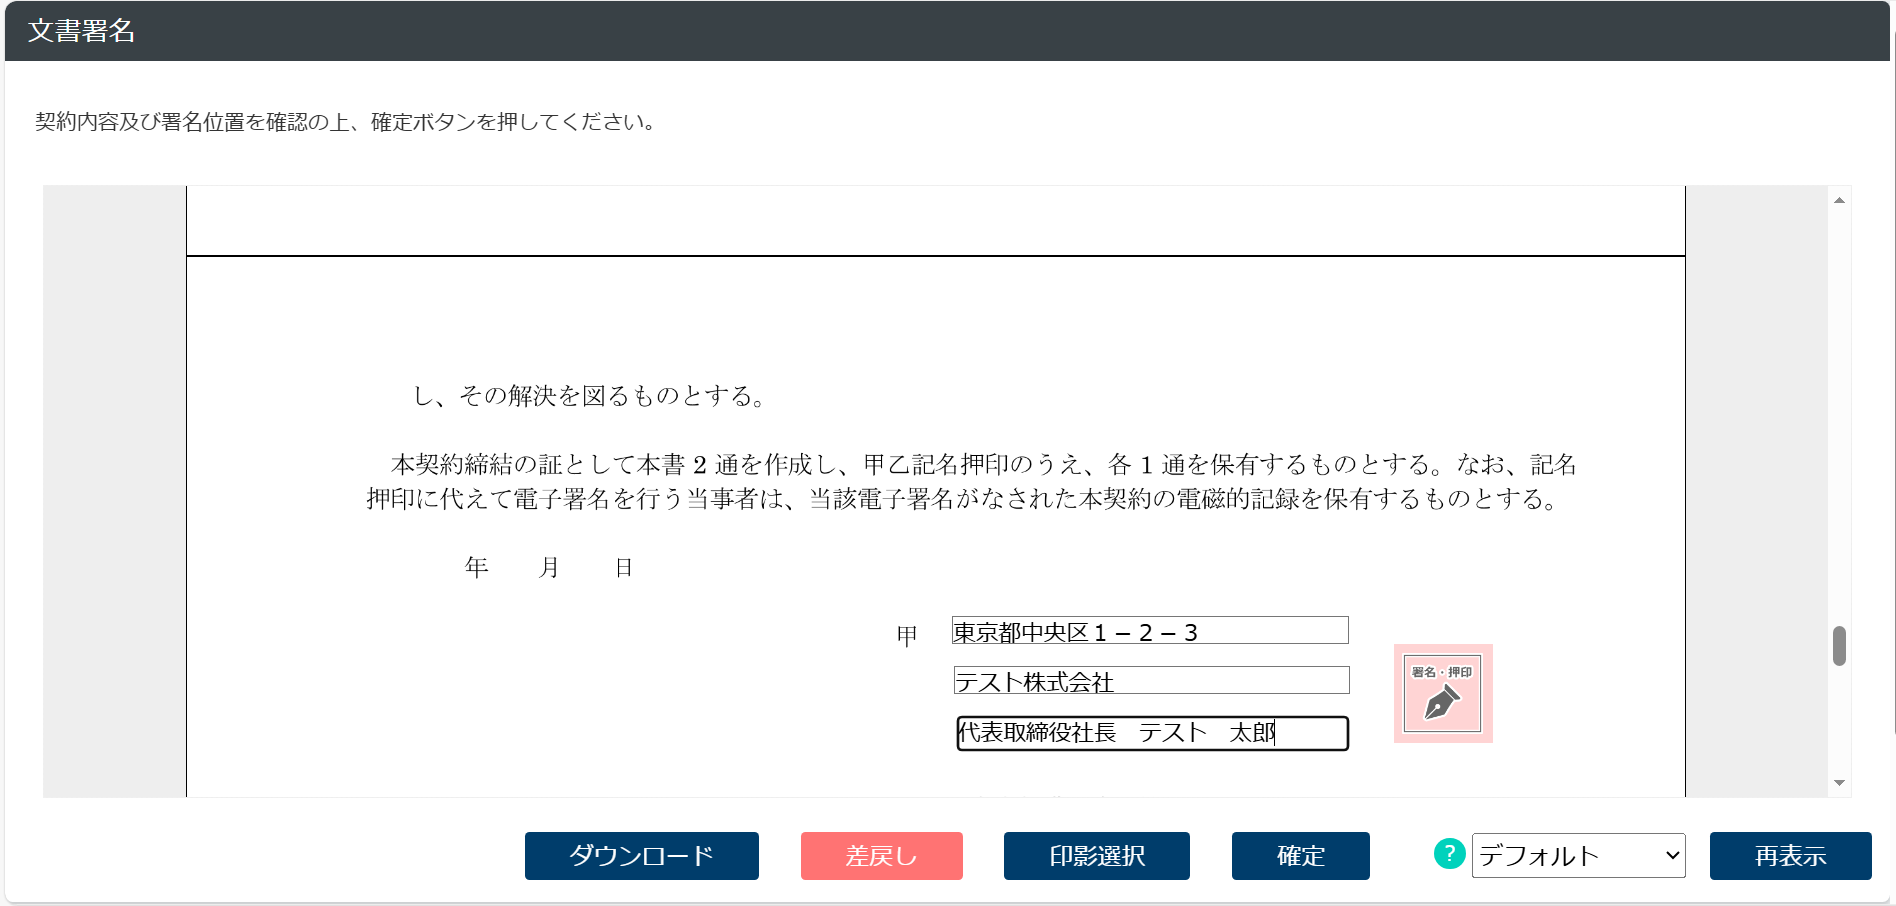The image size is (1896, 906).
Task: Confirm the signature with 確定
Action: click(x=1300, y=856)
